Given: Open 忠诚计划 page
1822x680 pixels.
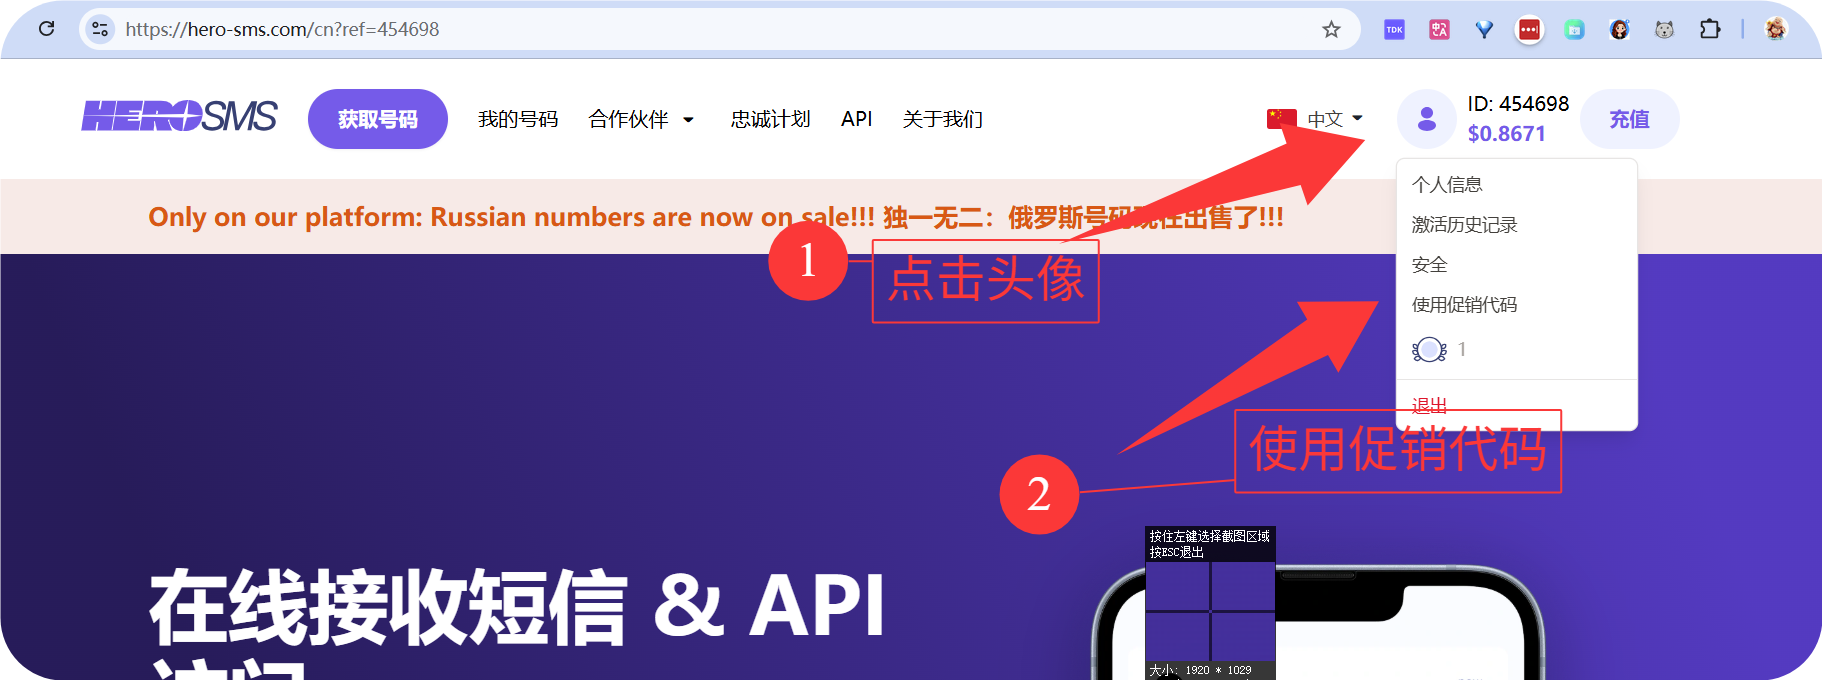Looking at the screenshot, I should [x=770, y=119].
